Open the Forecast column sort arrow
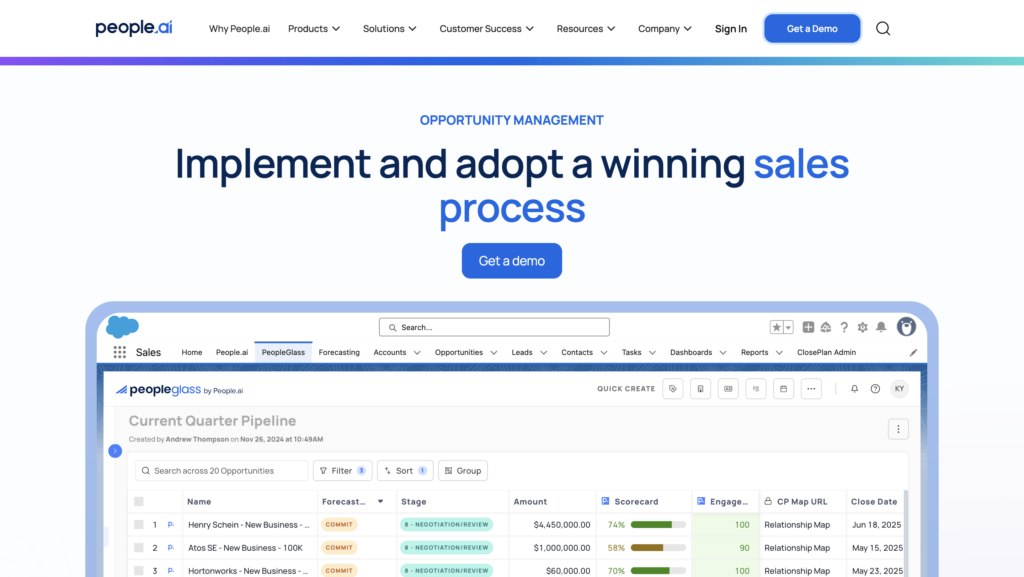This screenshot has height=577, width=1024. 381,502
